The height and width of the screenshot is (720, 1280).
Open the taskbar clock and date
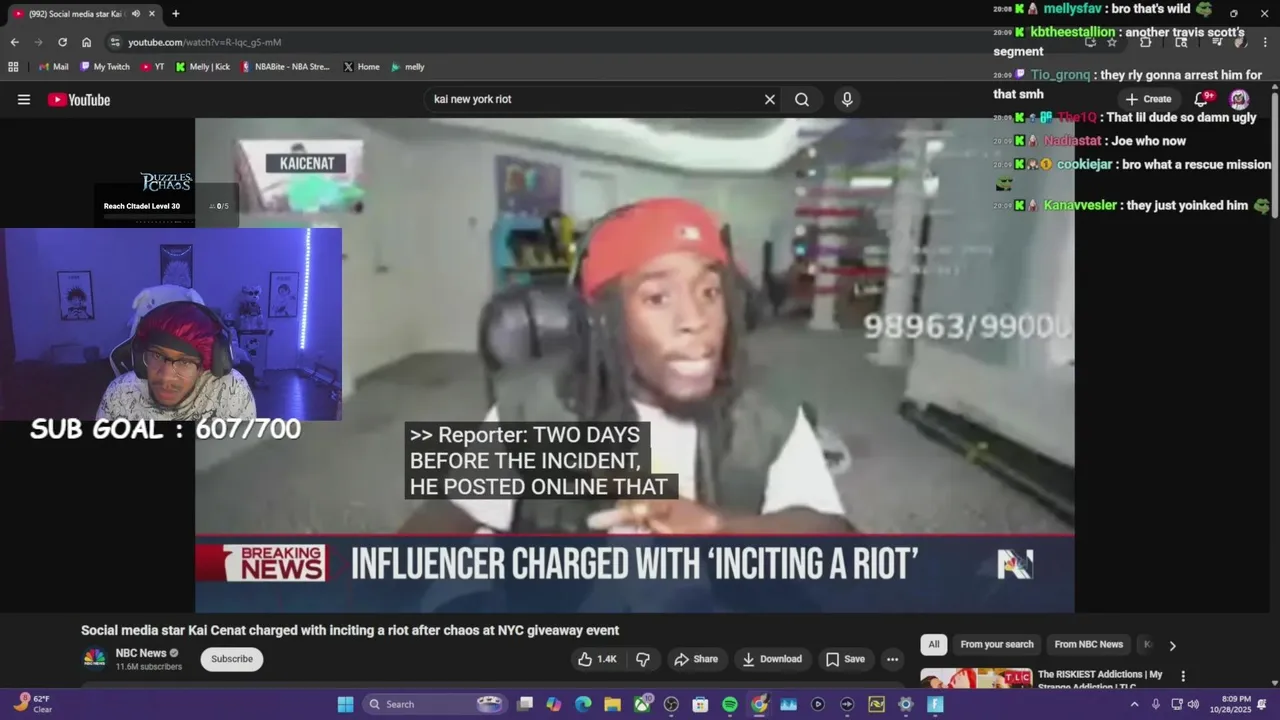[x=1235, y=704]
